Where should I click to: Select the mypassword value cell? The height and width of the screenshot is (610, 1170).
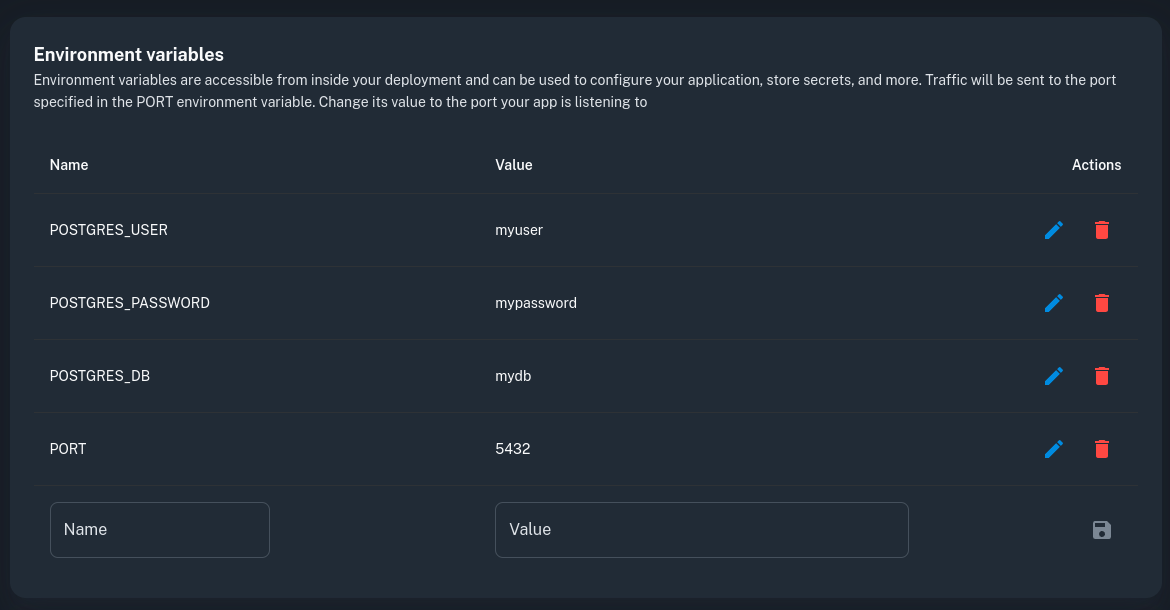click(536, 303)
